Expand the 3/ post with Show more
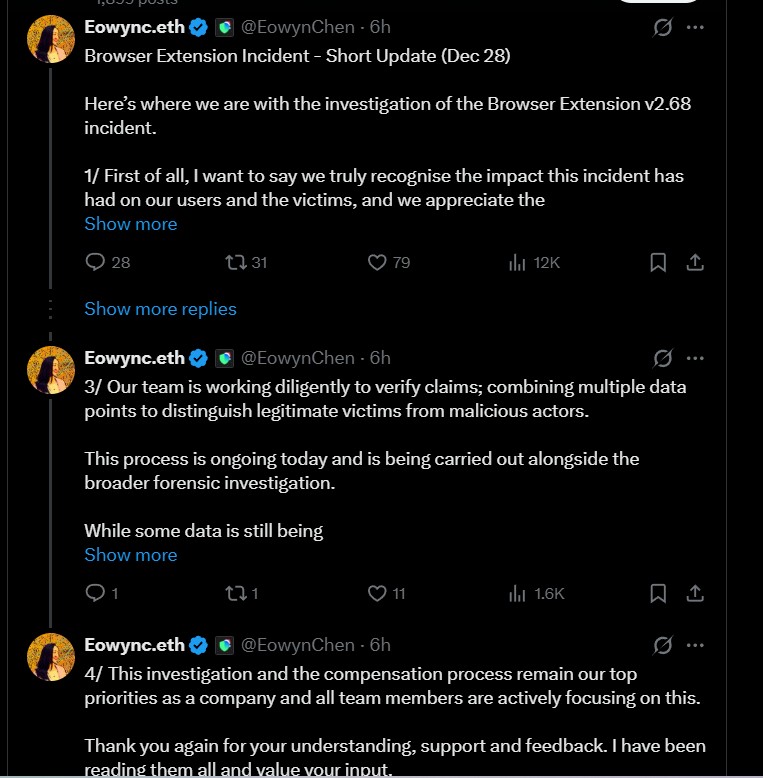This screenshot has height=778, width=763. 130,555
